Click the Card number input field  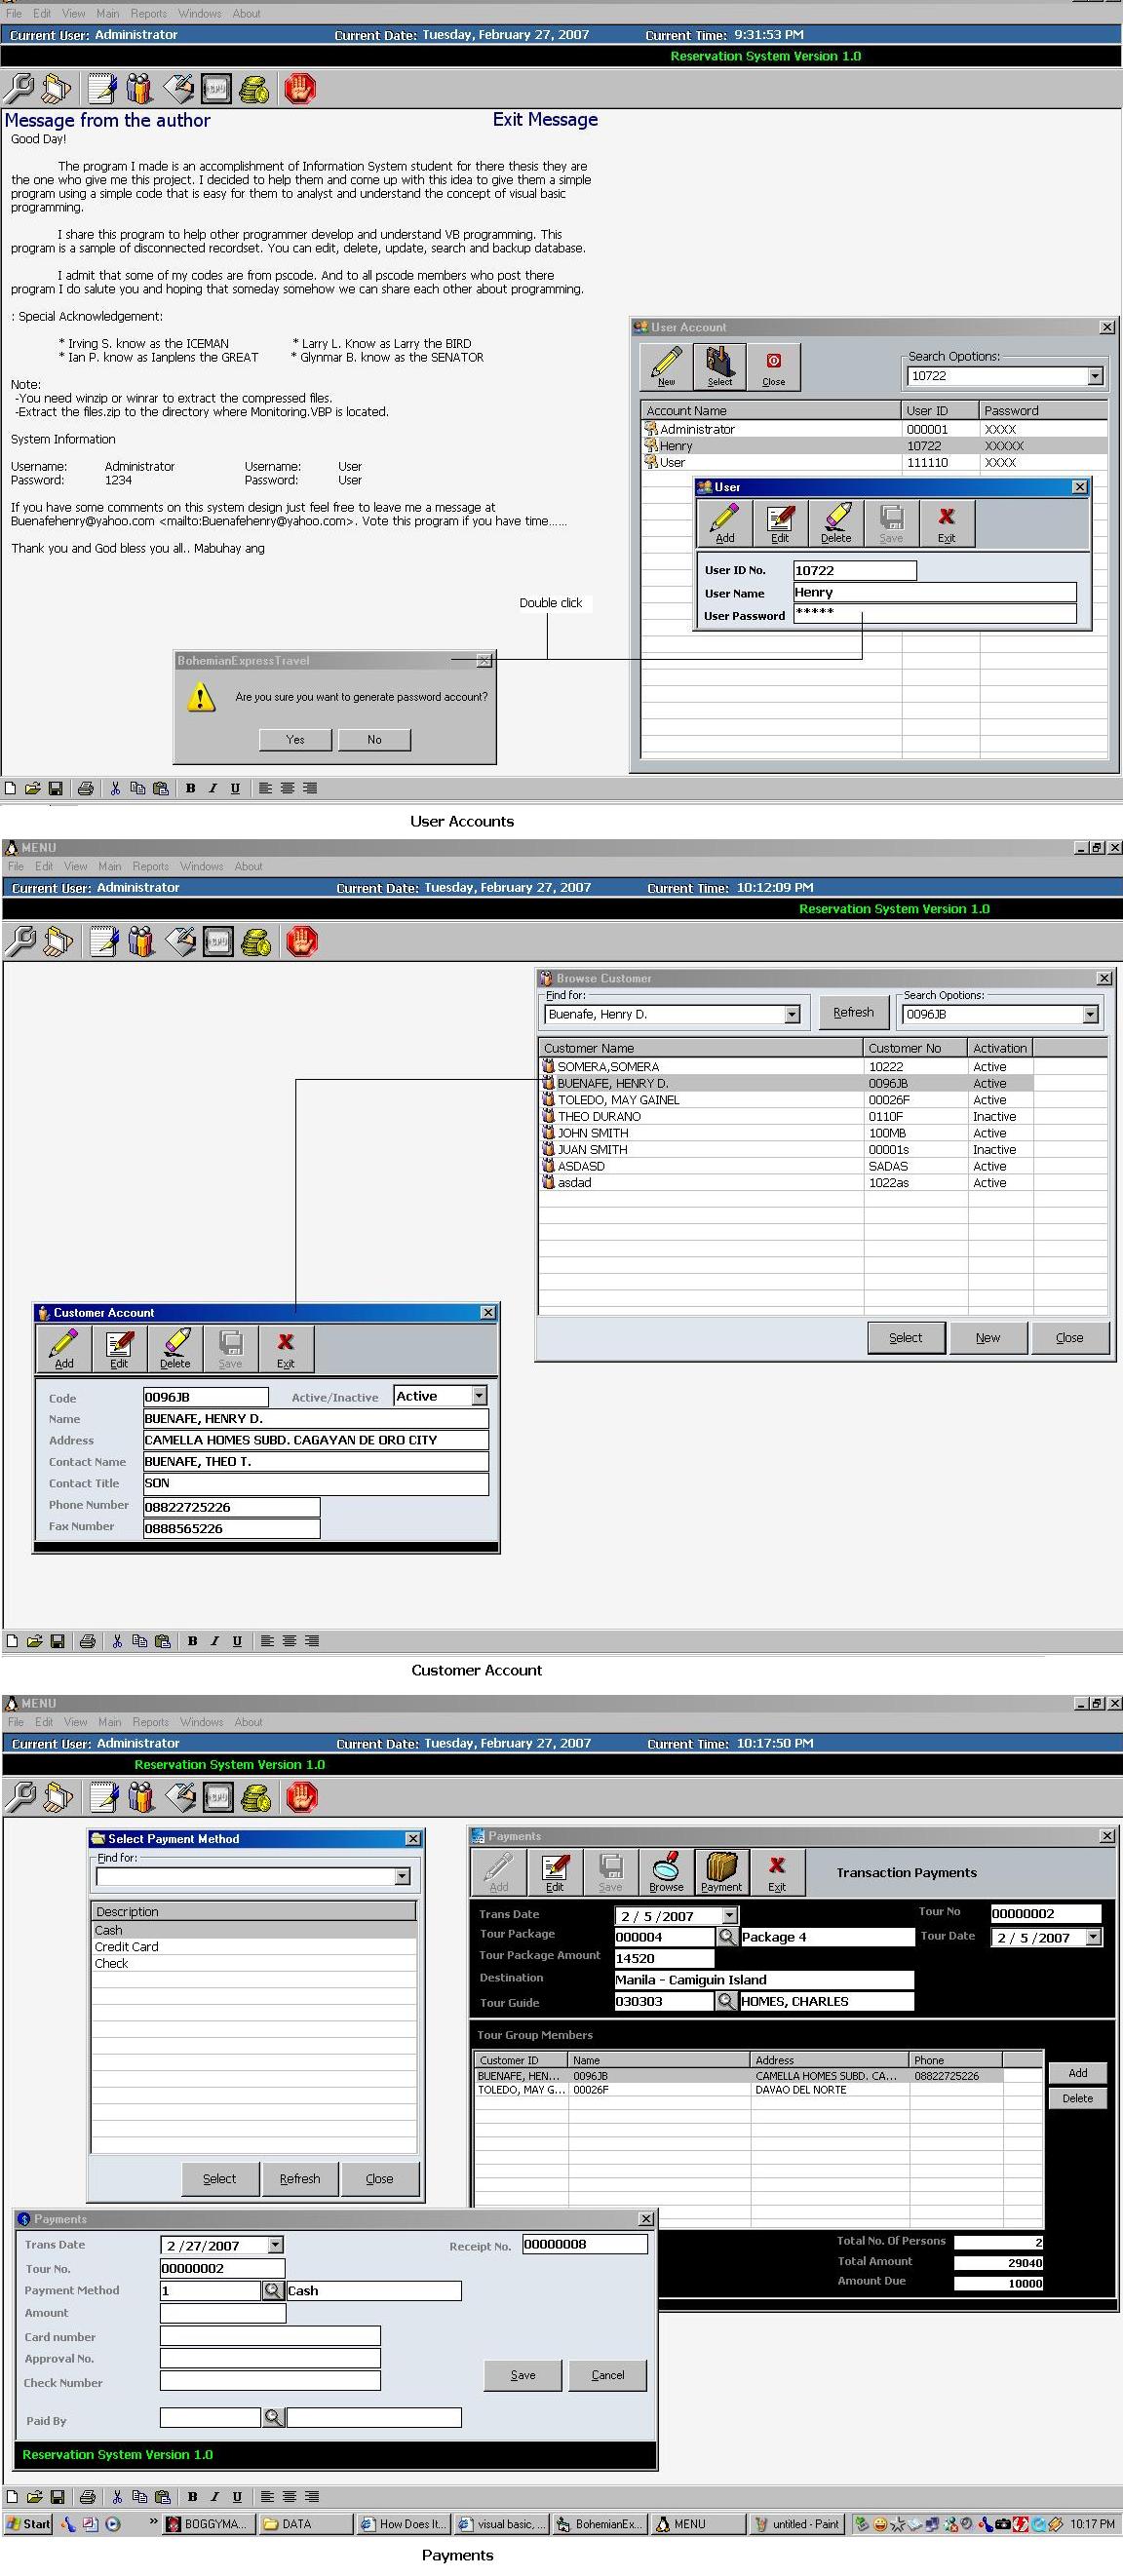(270, 2336)
